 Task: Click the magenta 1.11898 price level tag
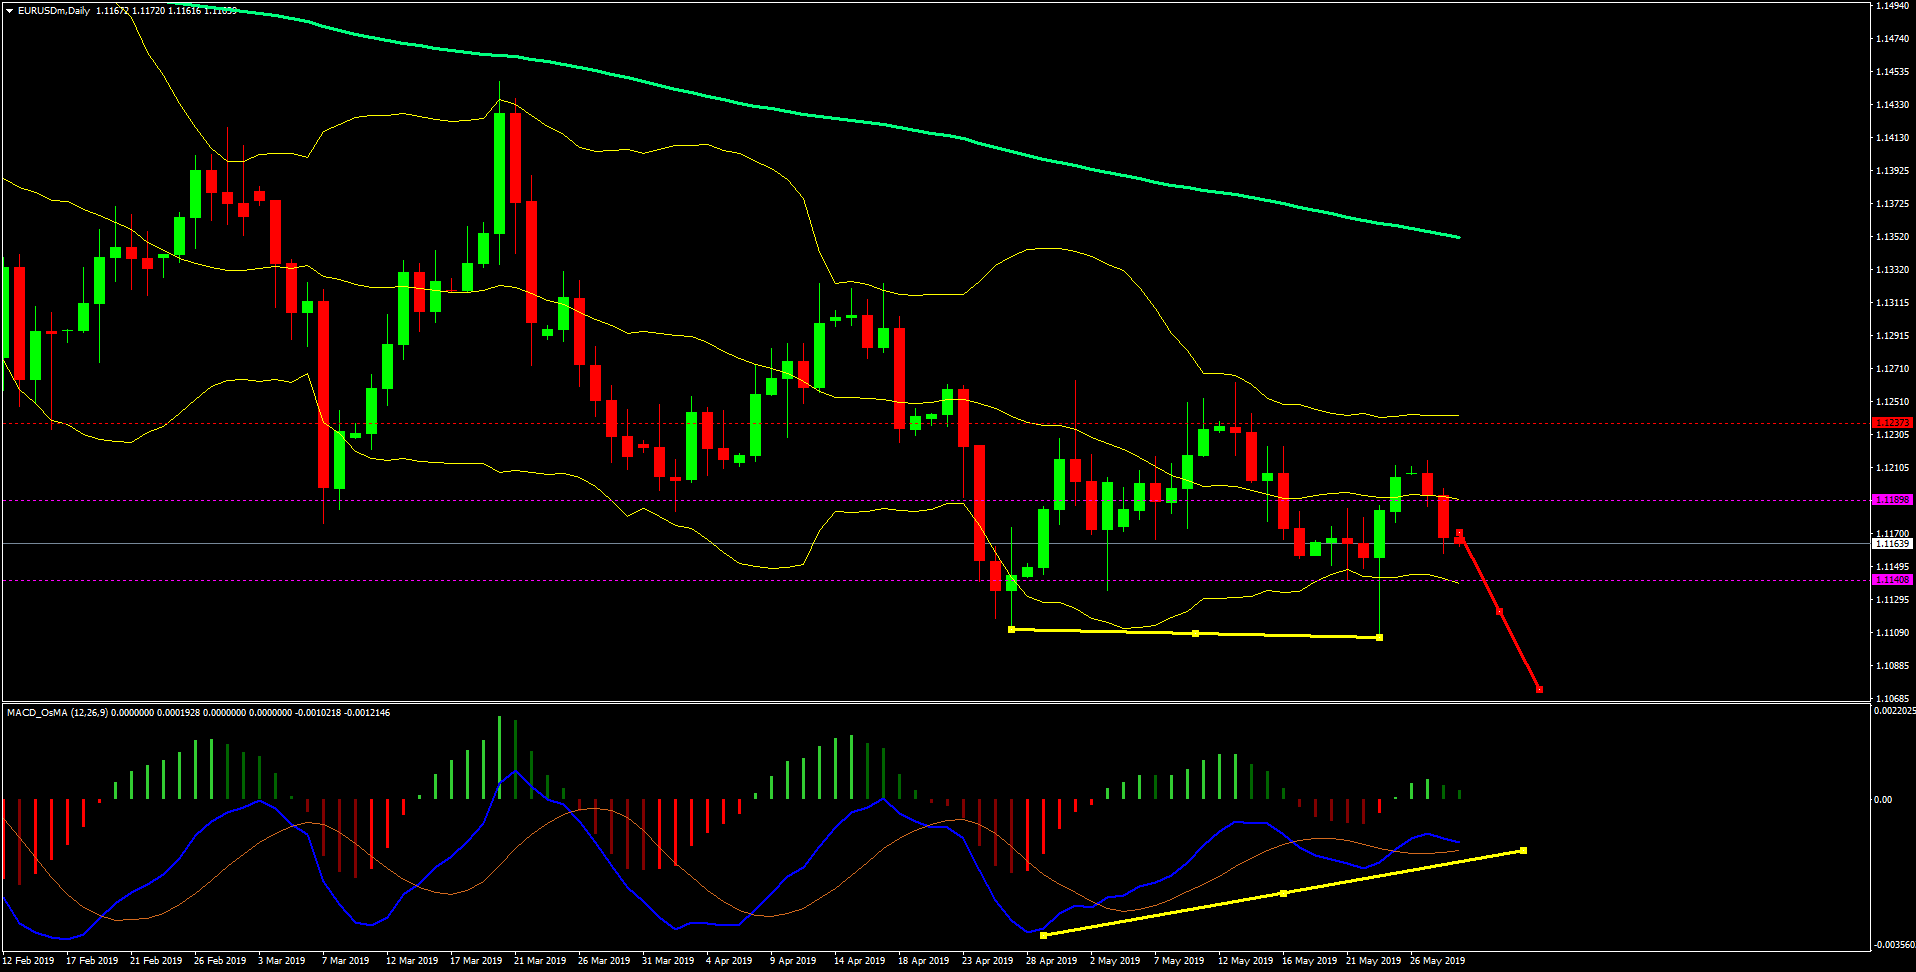pos(1892,500)
